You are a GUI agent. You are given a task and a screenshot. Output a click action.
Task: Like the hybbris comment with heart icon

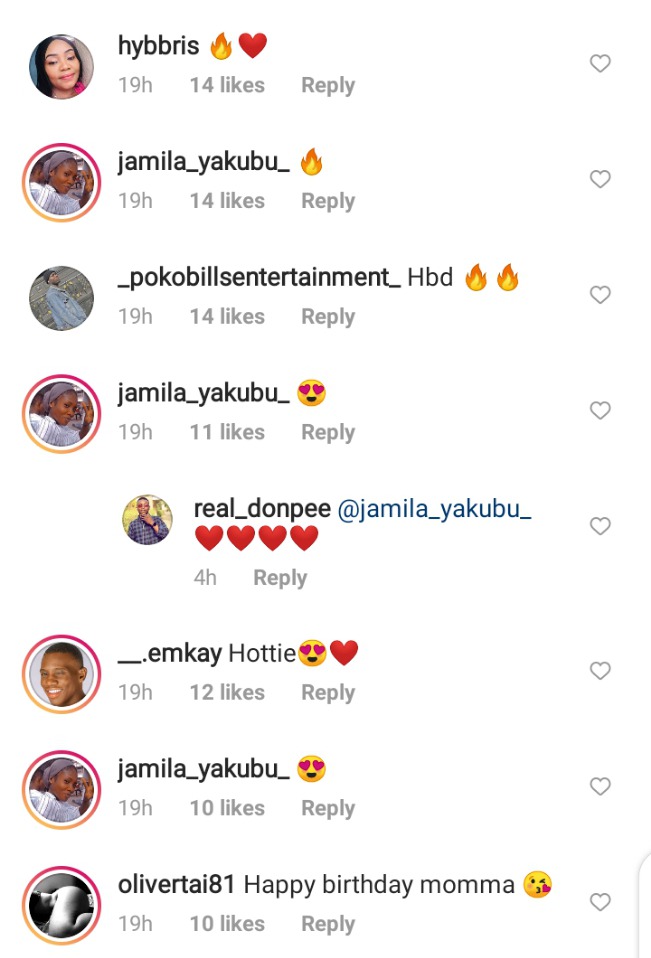[x=600, y=63]
